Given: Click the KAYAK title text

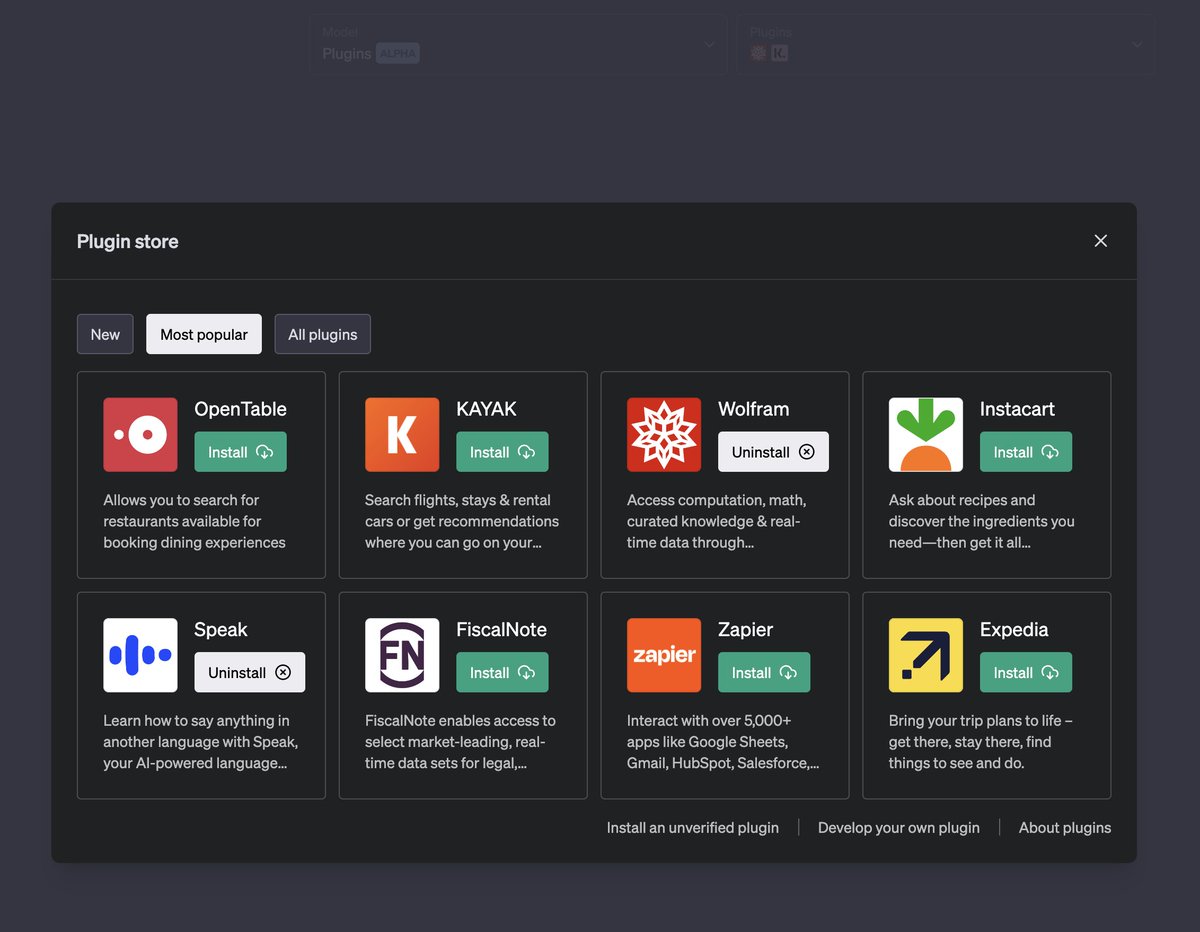Looking at the screenshot, I should [486, 409].
